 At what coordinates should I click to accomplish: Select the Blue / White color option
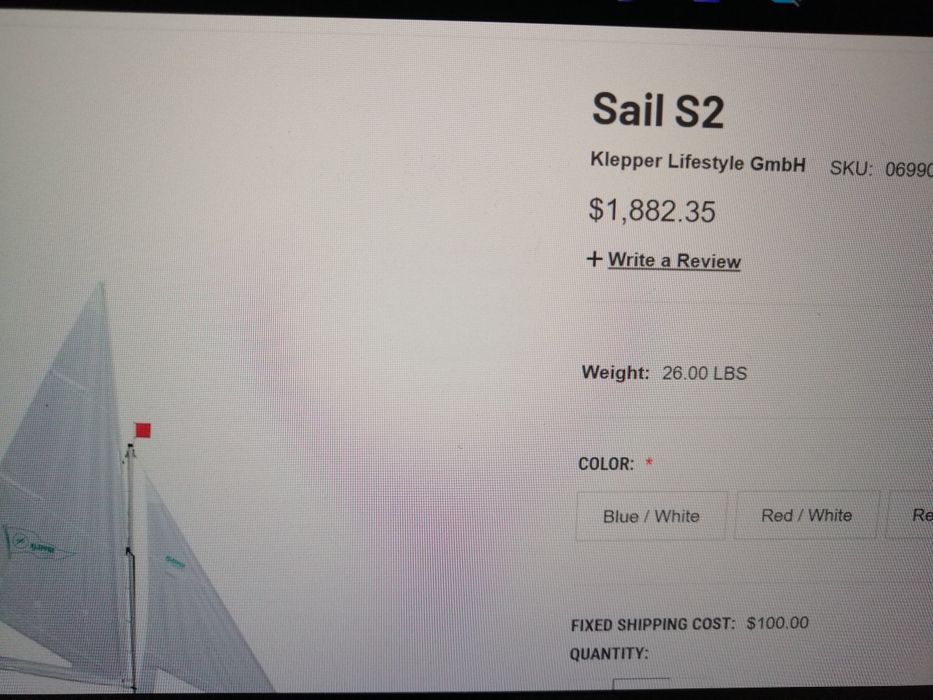tap(651, 515)
